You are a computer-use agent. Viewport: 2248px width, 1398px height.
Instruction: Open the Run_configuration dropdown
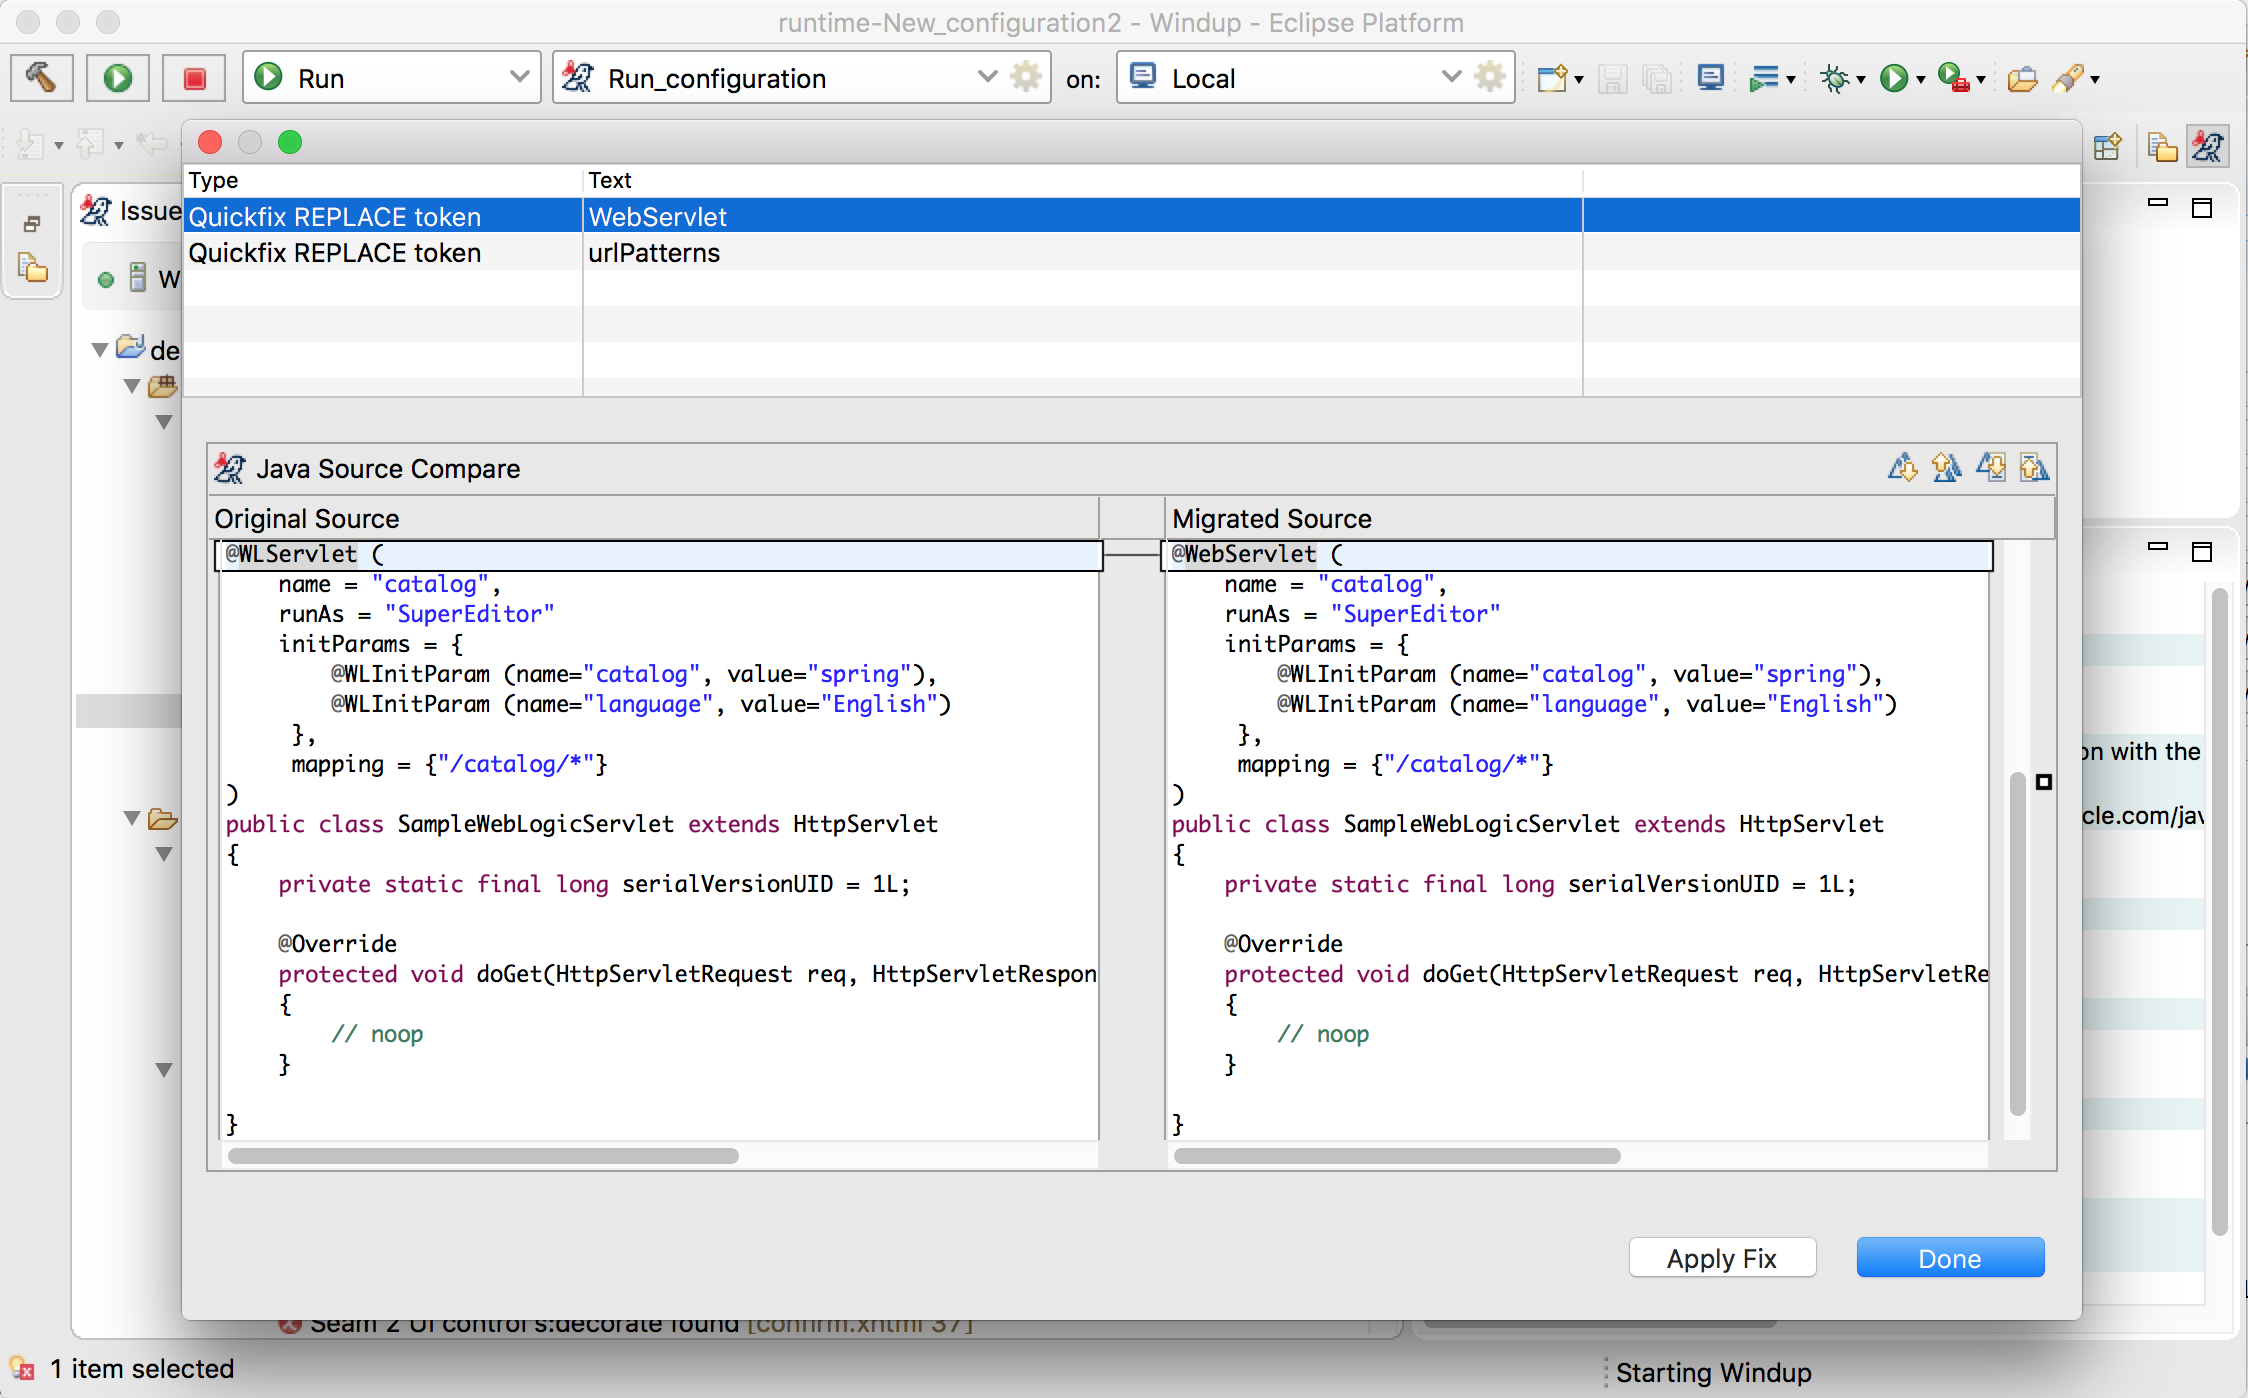click(987, 78)
